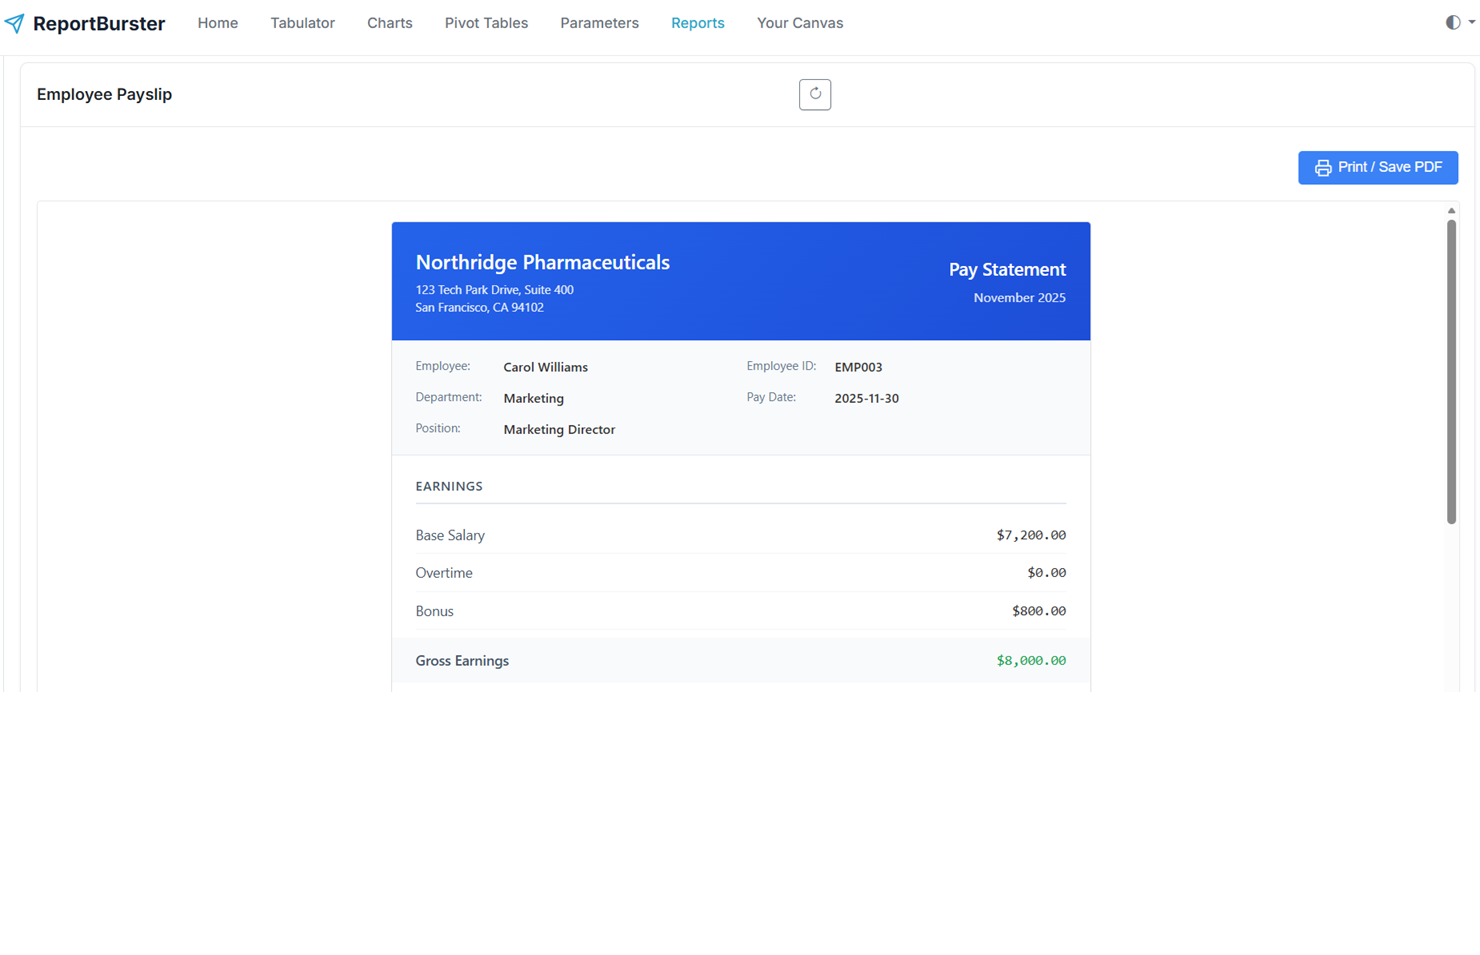The width and height of the screenshot is (1480, 955).
Task: Switch to the Parameters page
Action: (x=599, y=23)
